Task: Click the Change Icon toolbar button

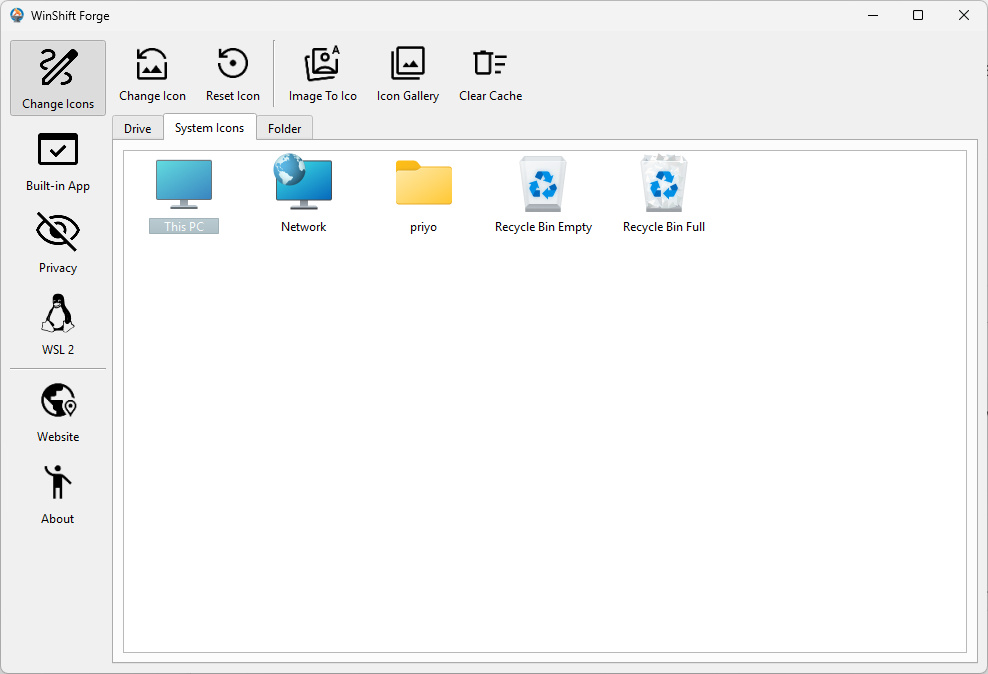Action: coord(152,75)
